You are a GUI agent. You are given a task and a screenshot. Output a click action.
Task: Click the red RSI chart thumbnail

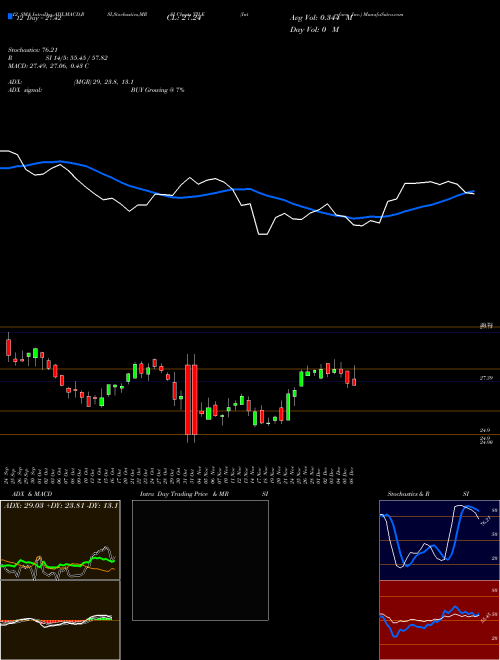click(x=439, y=620)
